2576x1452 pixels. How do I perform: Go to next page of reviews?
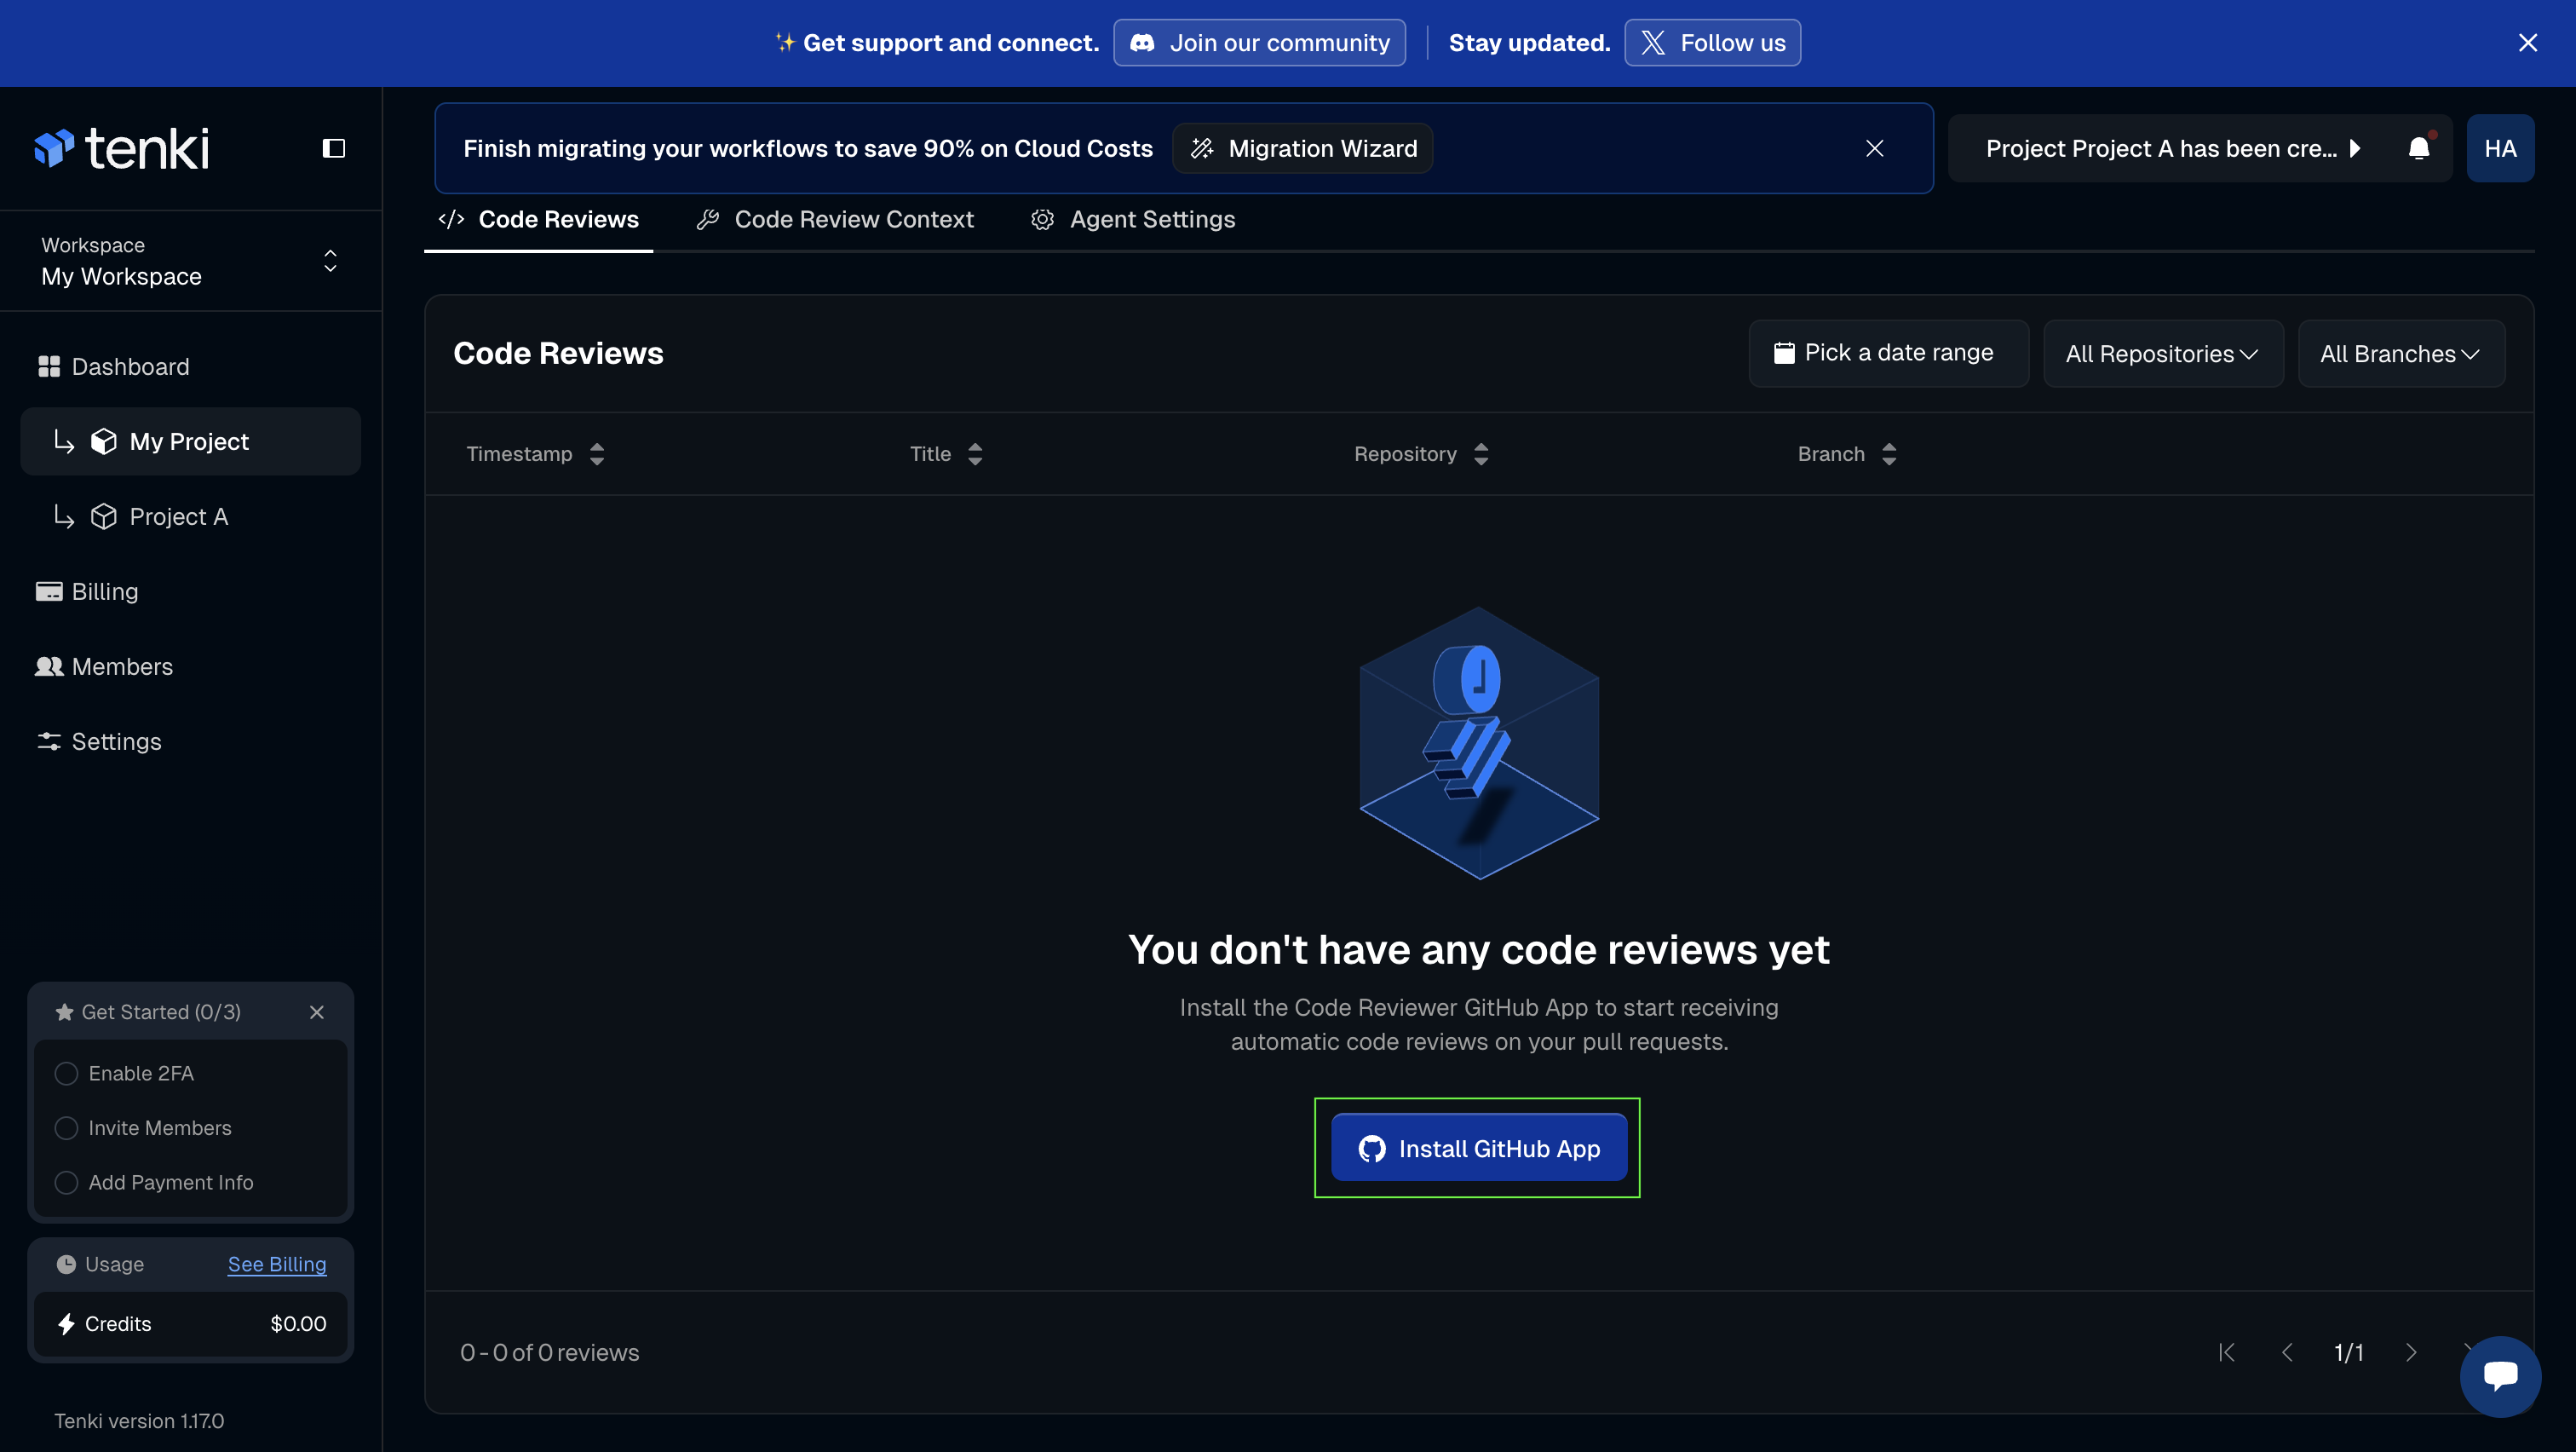coord(2410,1352)
